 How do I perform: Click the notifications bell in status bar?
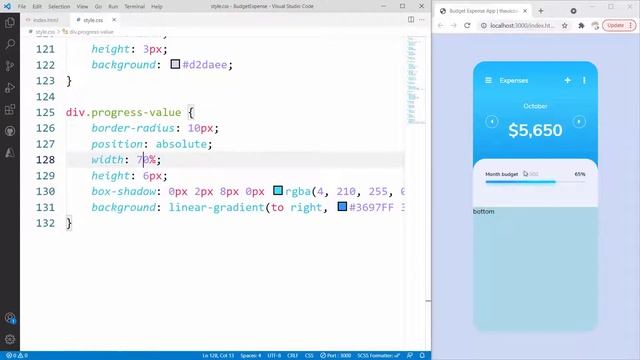[422, 356]
